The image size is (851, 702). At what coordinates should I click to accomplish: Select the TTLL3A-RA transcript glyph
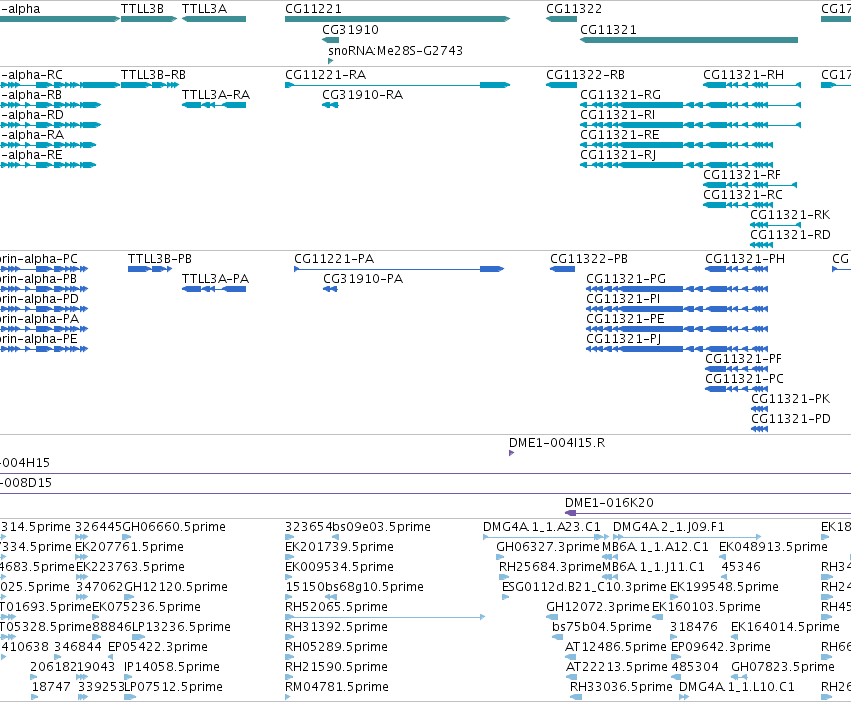pyautogui.click(x=214, y=105)
